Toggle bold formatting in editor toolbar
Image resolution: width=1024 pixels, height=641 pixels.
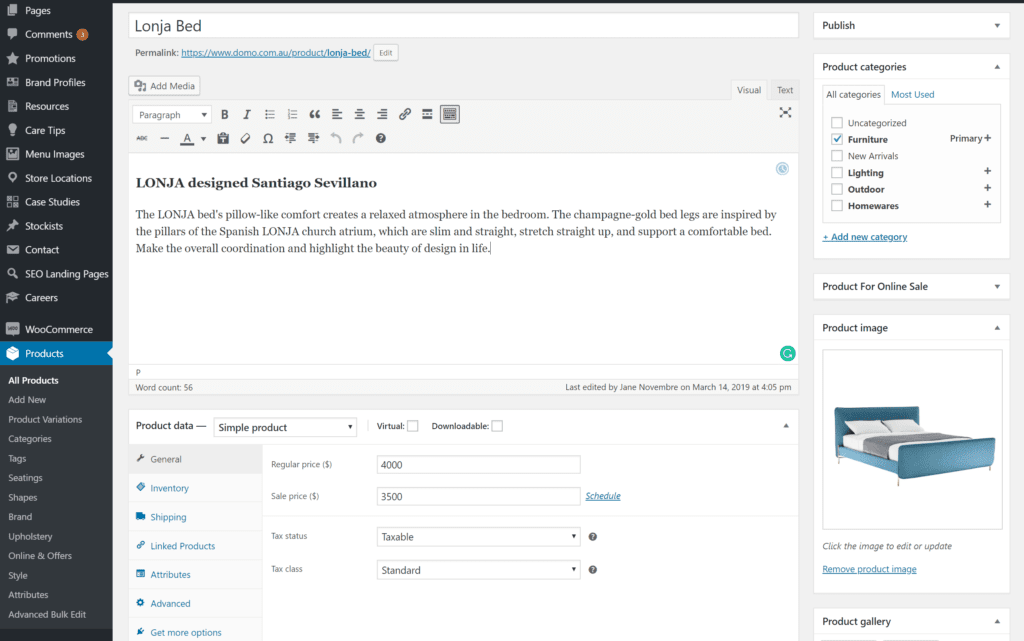(x=225, y=114)
